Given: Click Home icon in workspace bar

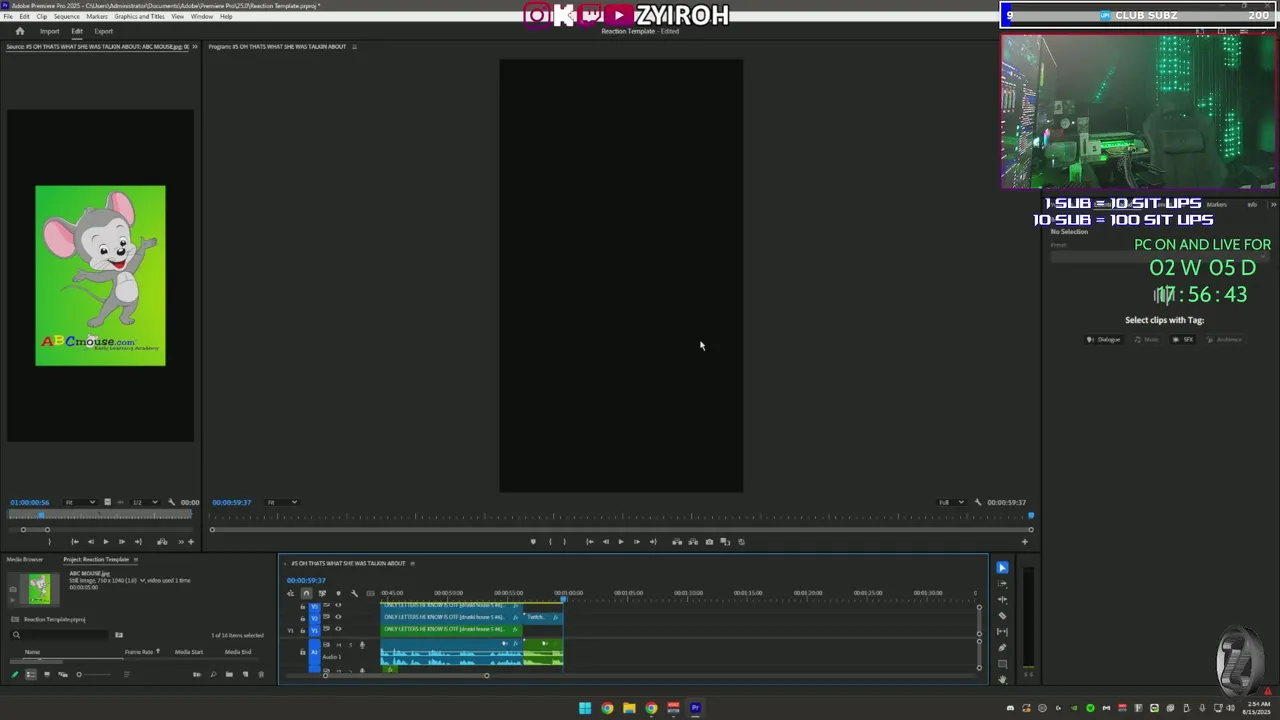Looking at the screenshot, I should click(x=19, y=31).
